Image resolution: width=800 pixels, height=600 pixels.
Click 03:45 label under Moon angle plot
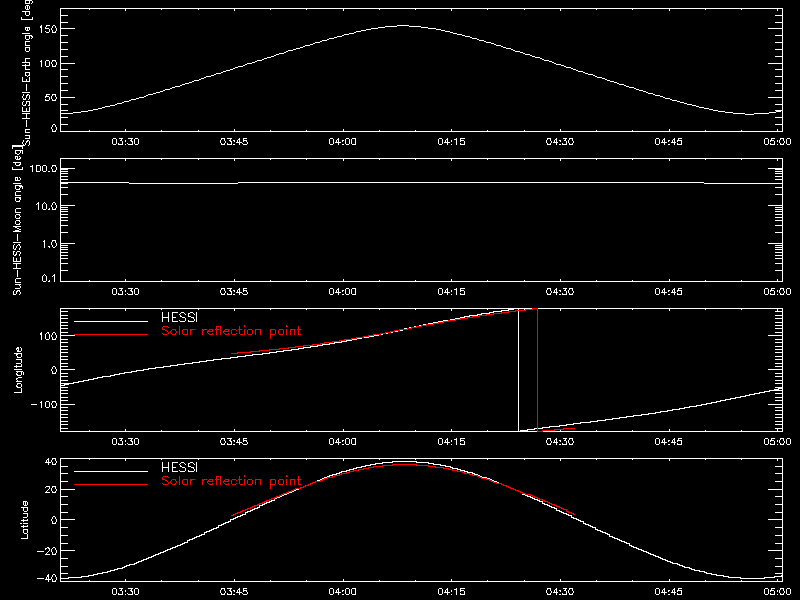(x=234, y=292)
